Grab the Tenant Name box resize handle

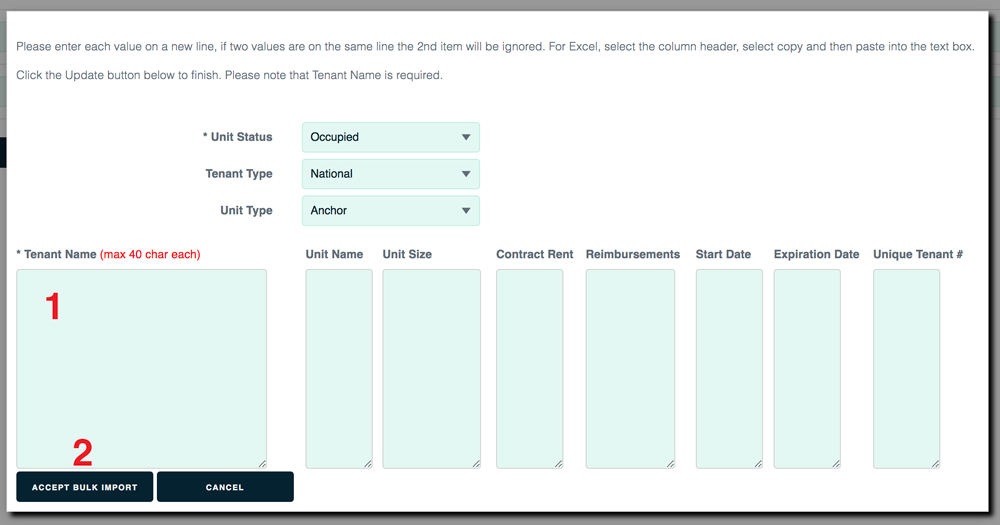[262, 464]
